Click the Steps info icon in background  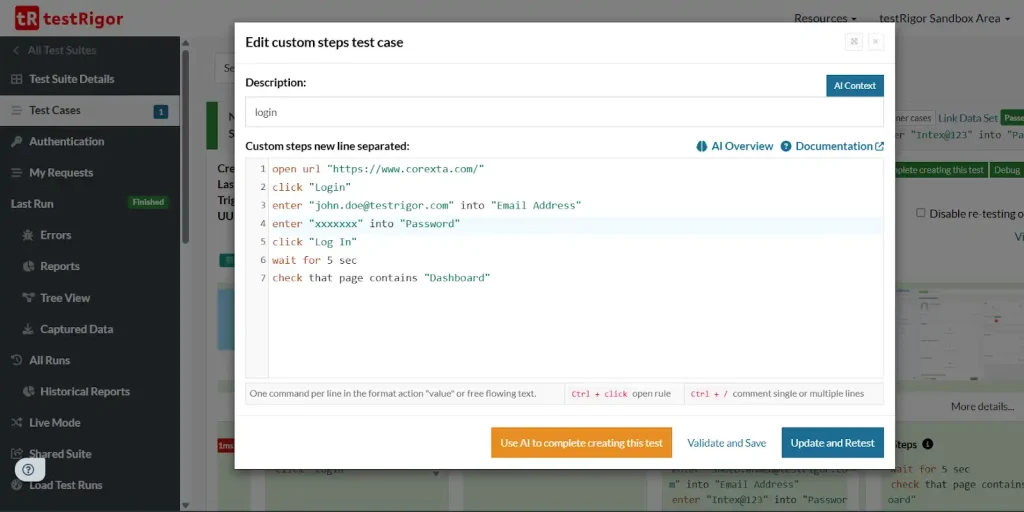pyautogui.click(x=927, y=444)
